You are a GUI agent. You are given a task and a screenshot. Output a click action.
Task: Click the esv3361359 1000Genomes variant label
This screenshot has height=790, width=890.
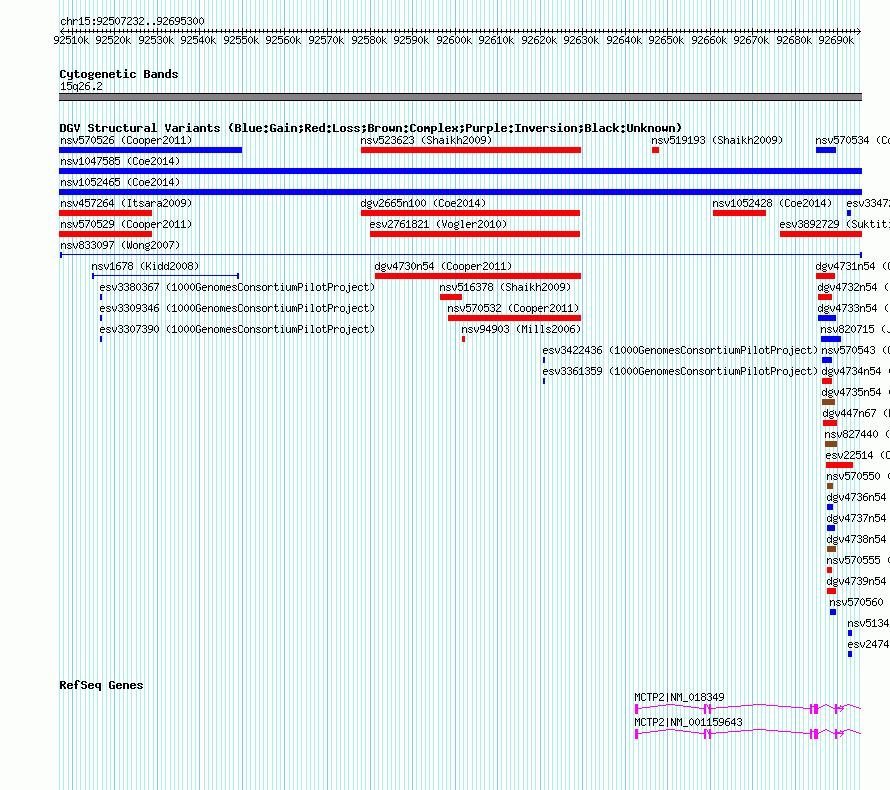coord(680,371)
